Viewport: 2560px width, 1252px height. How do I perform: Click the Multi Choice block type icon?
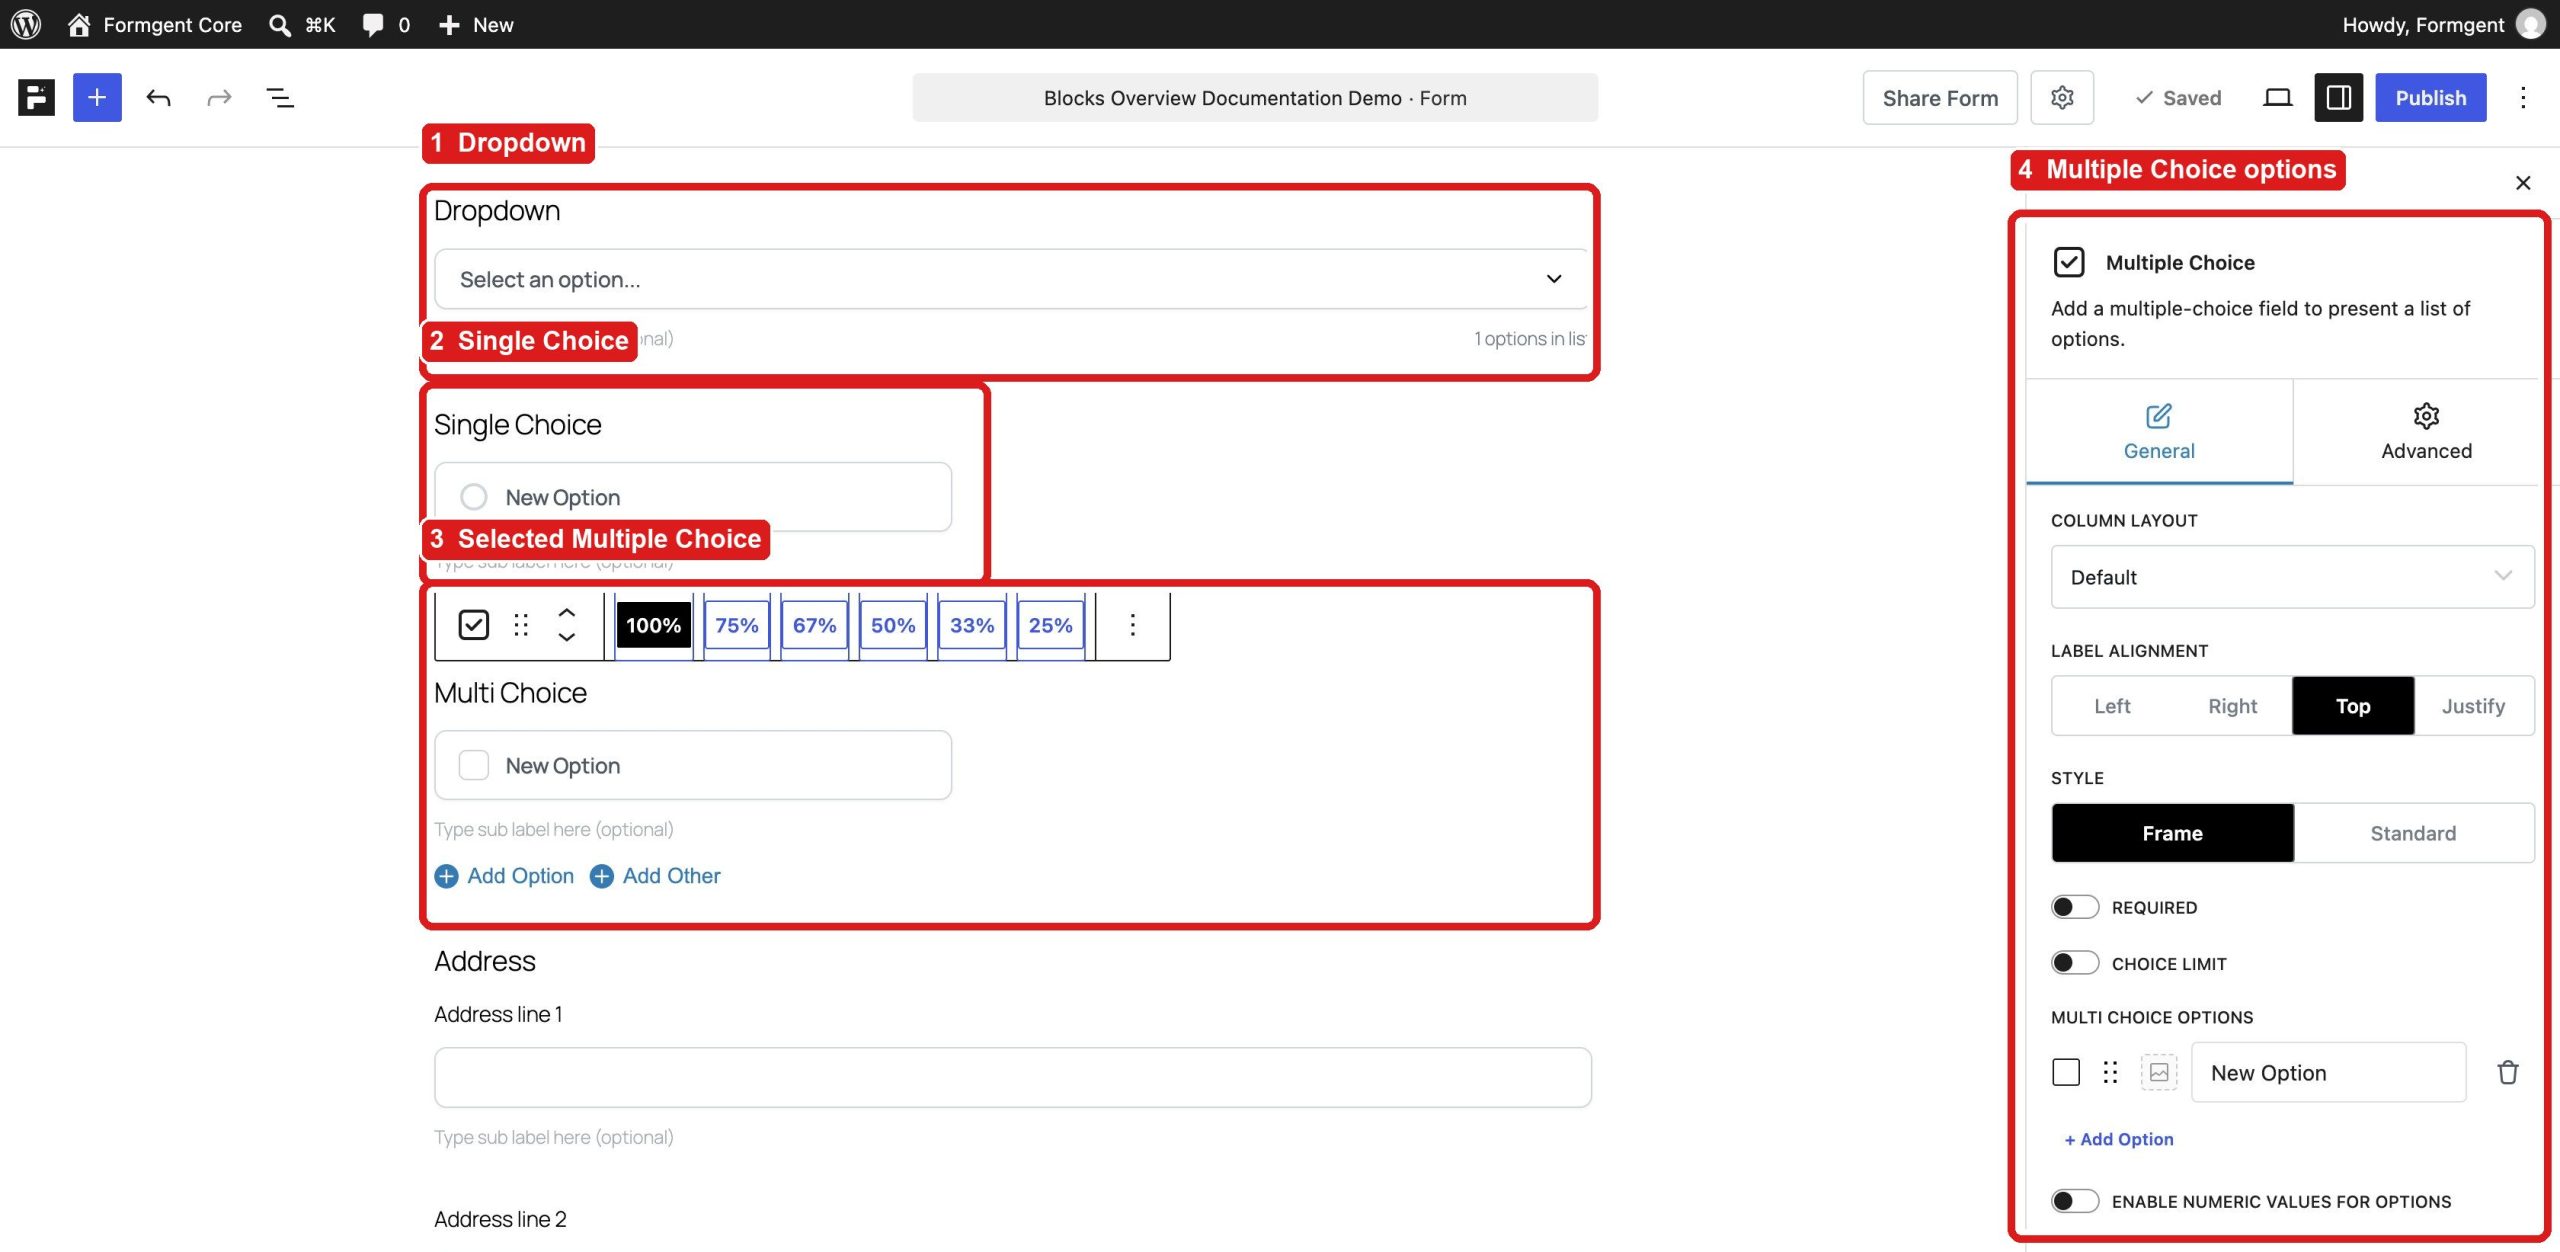tap(473, 625)
